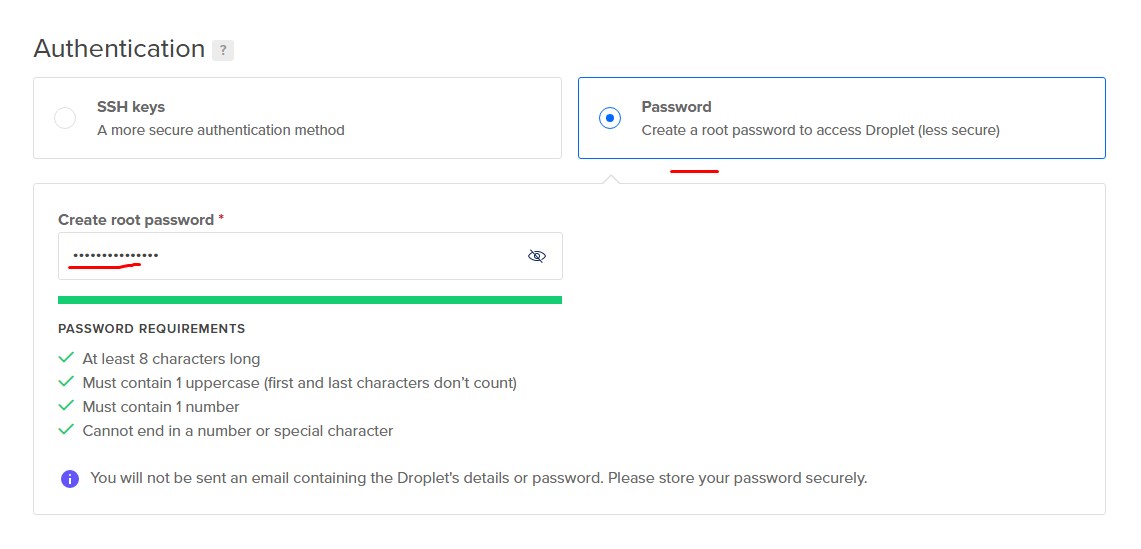Screen dimensions: 1141x549
Task: Click the checkmark beside Cannot end in number
Action: [66, 429]
